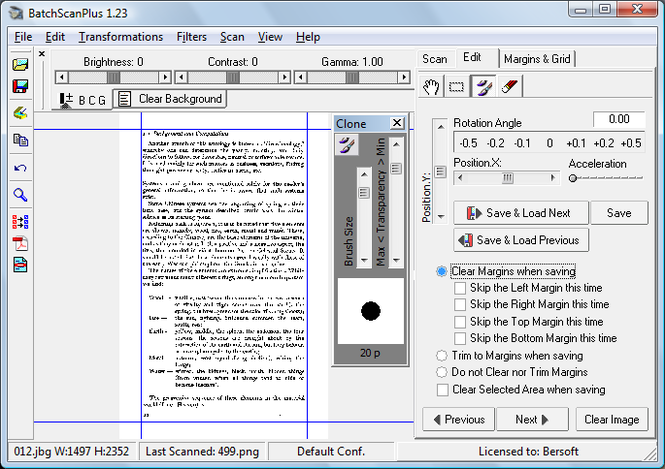This screenshot has width=665, height=469.
Task: Open the Clear Background tab
Action: [x=170, y=99]
